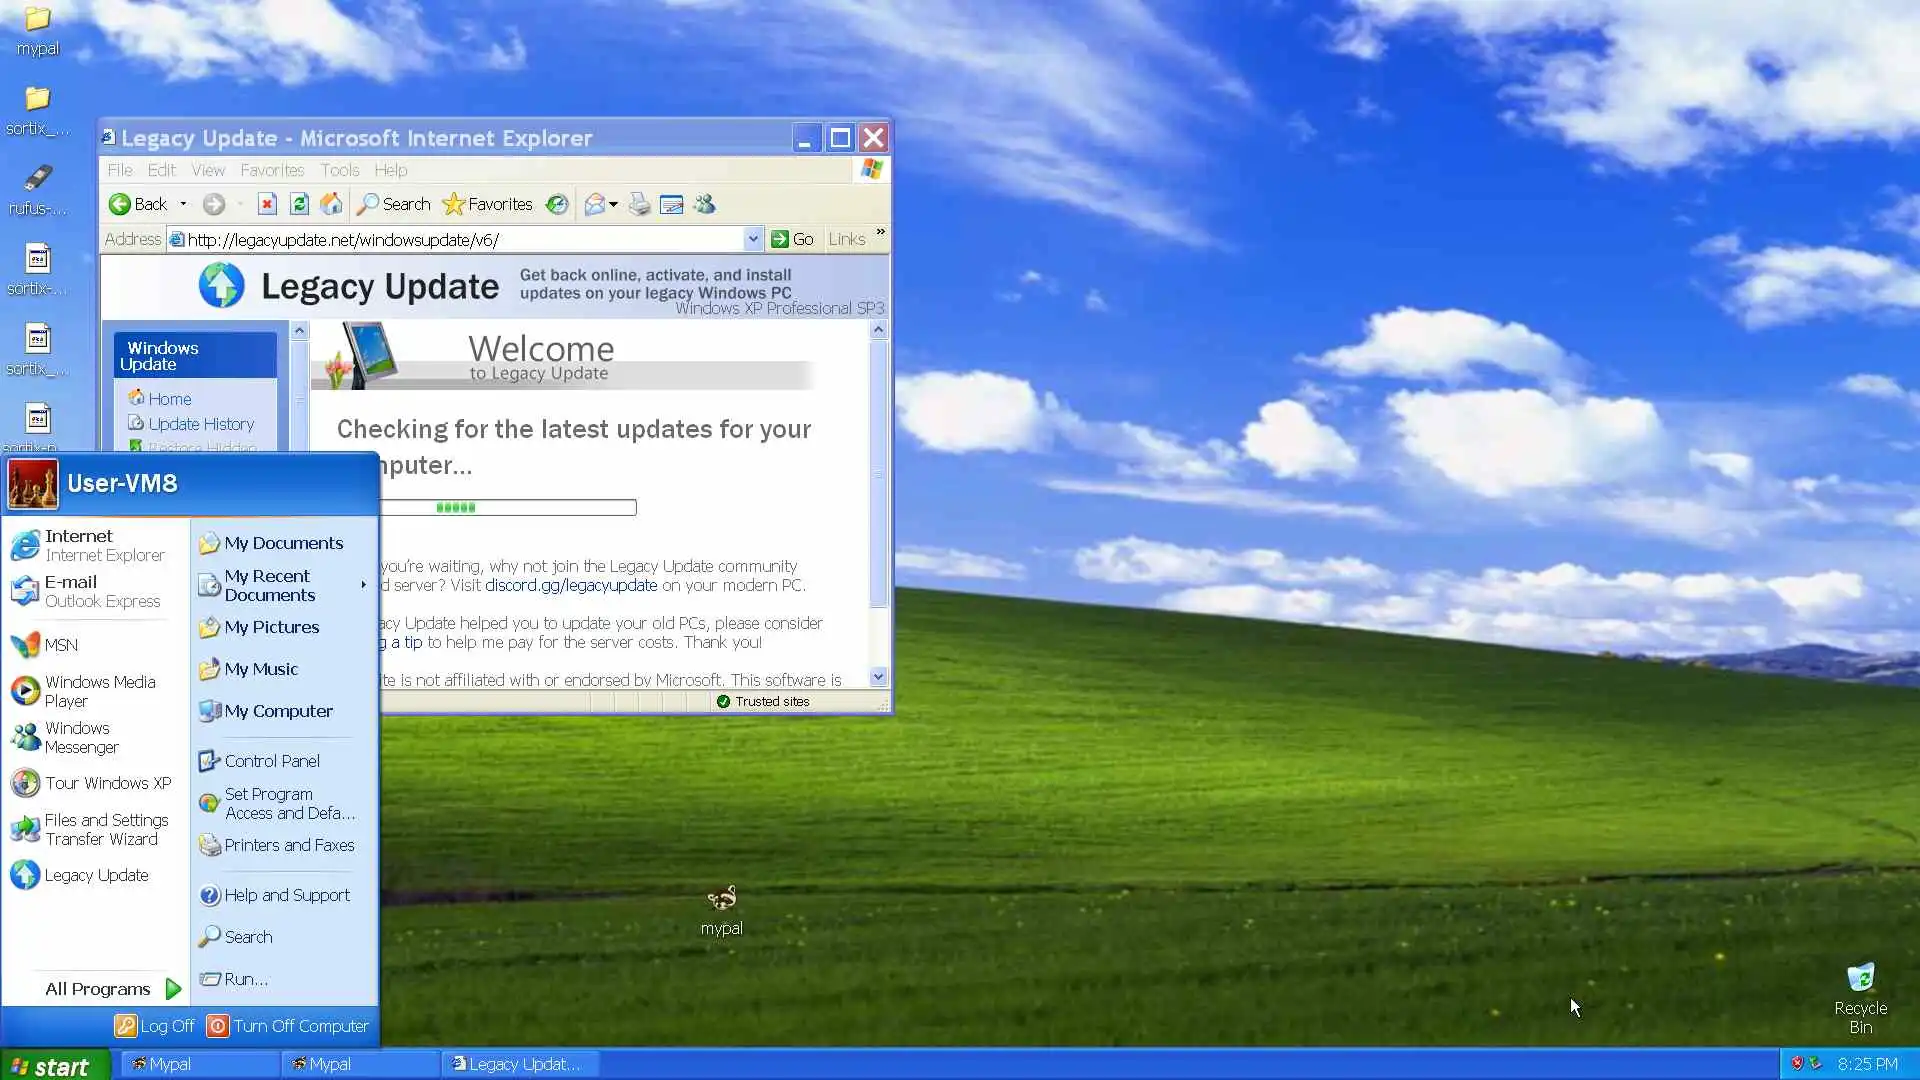Open Legacy Update from Start menu

[x=95, y=875]
